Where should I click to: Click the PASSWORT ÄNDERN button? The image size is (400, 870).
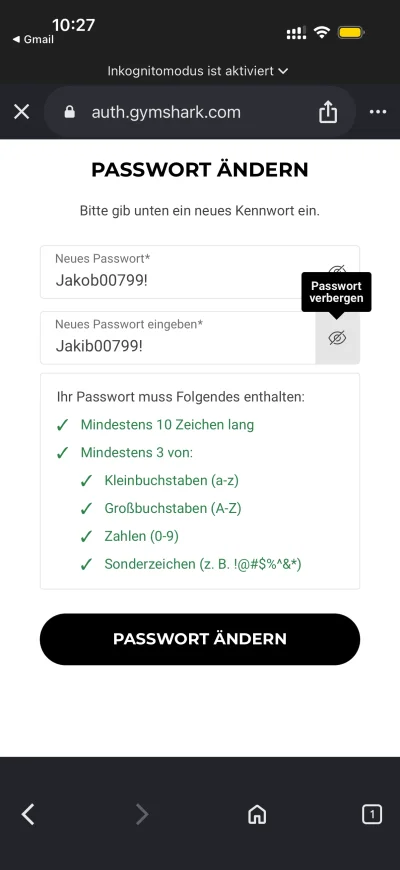click(200, 639)
